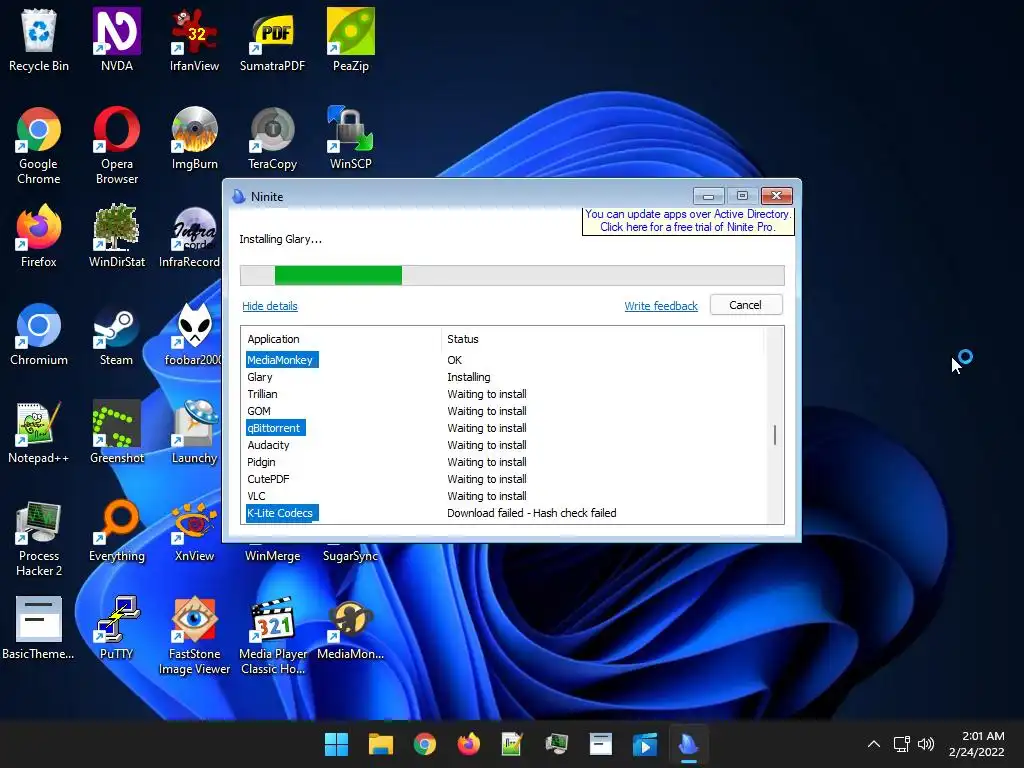Viewport: 1024px width, 768px height.
Task: Open the volume control in tray
Action: (925, 744)
